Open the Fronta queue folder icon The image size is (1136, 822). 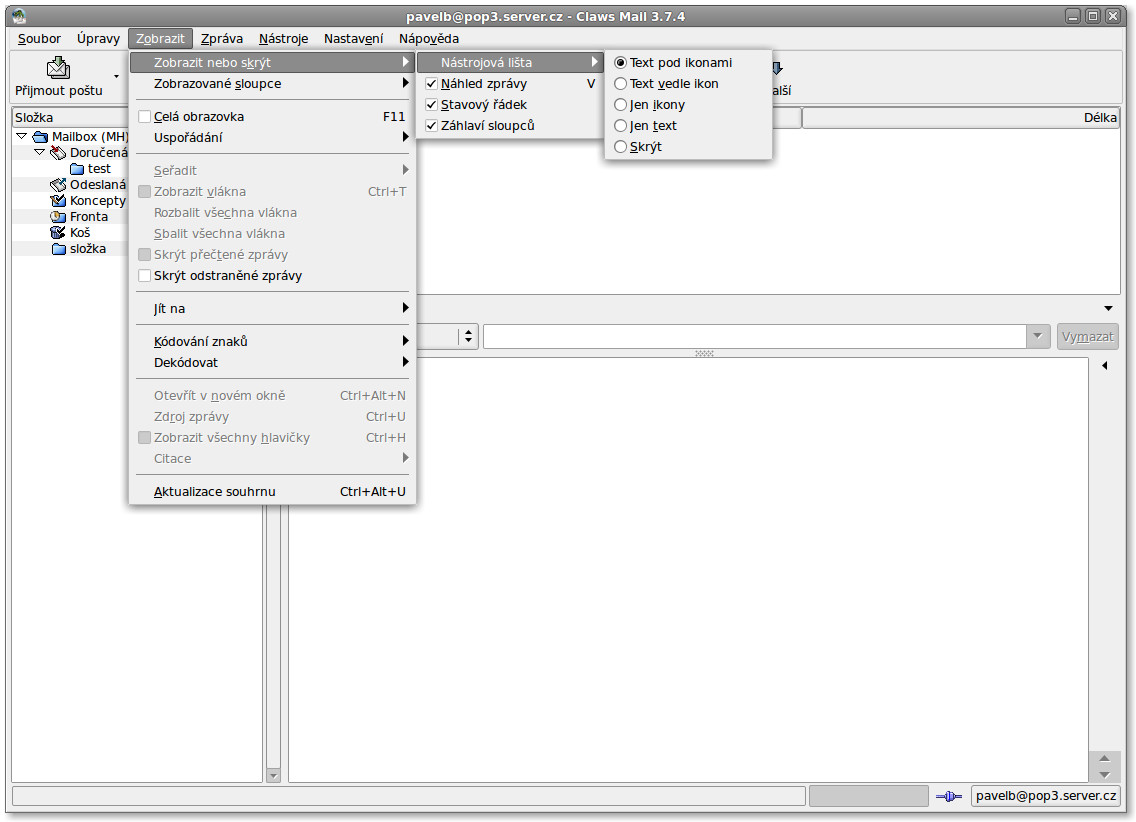[58, 217]
